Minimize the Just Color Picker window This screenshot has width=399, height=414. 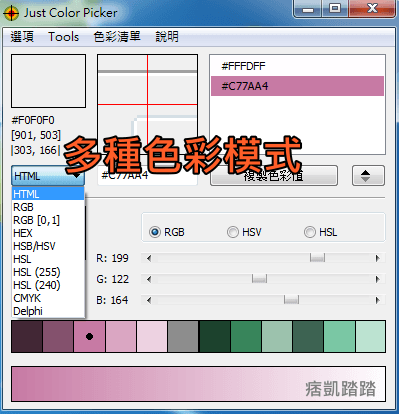click(308, 8)
